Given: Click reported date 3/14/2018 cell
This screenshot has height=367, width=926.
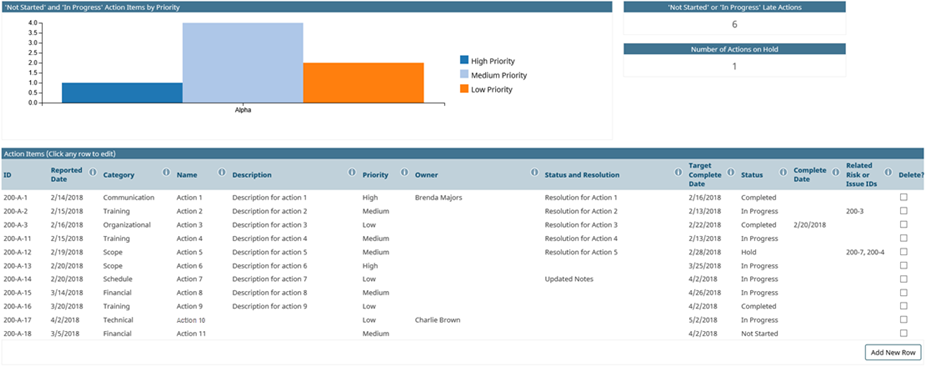Looking at the screenshot, I should (67, 293).
